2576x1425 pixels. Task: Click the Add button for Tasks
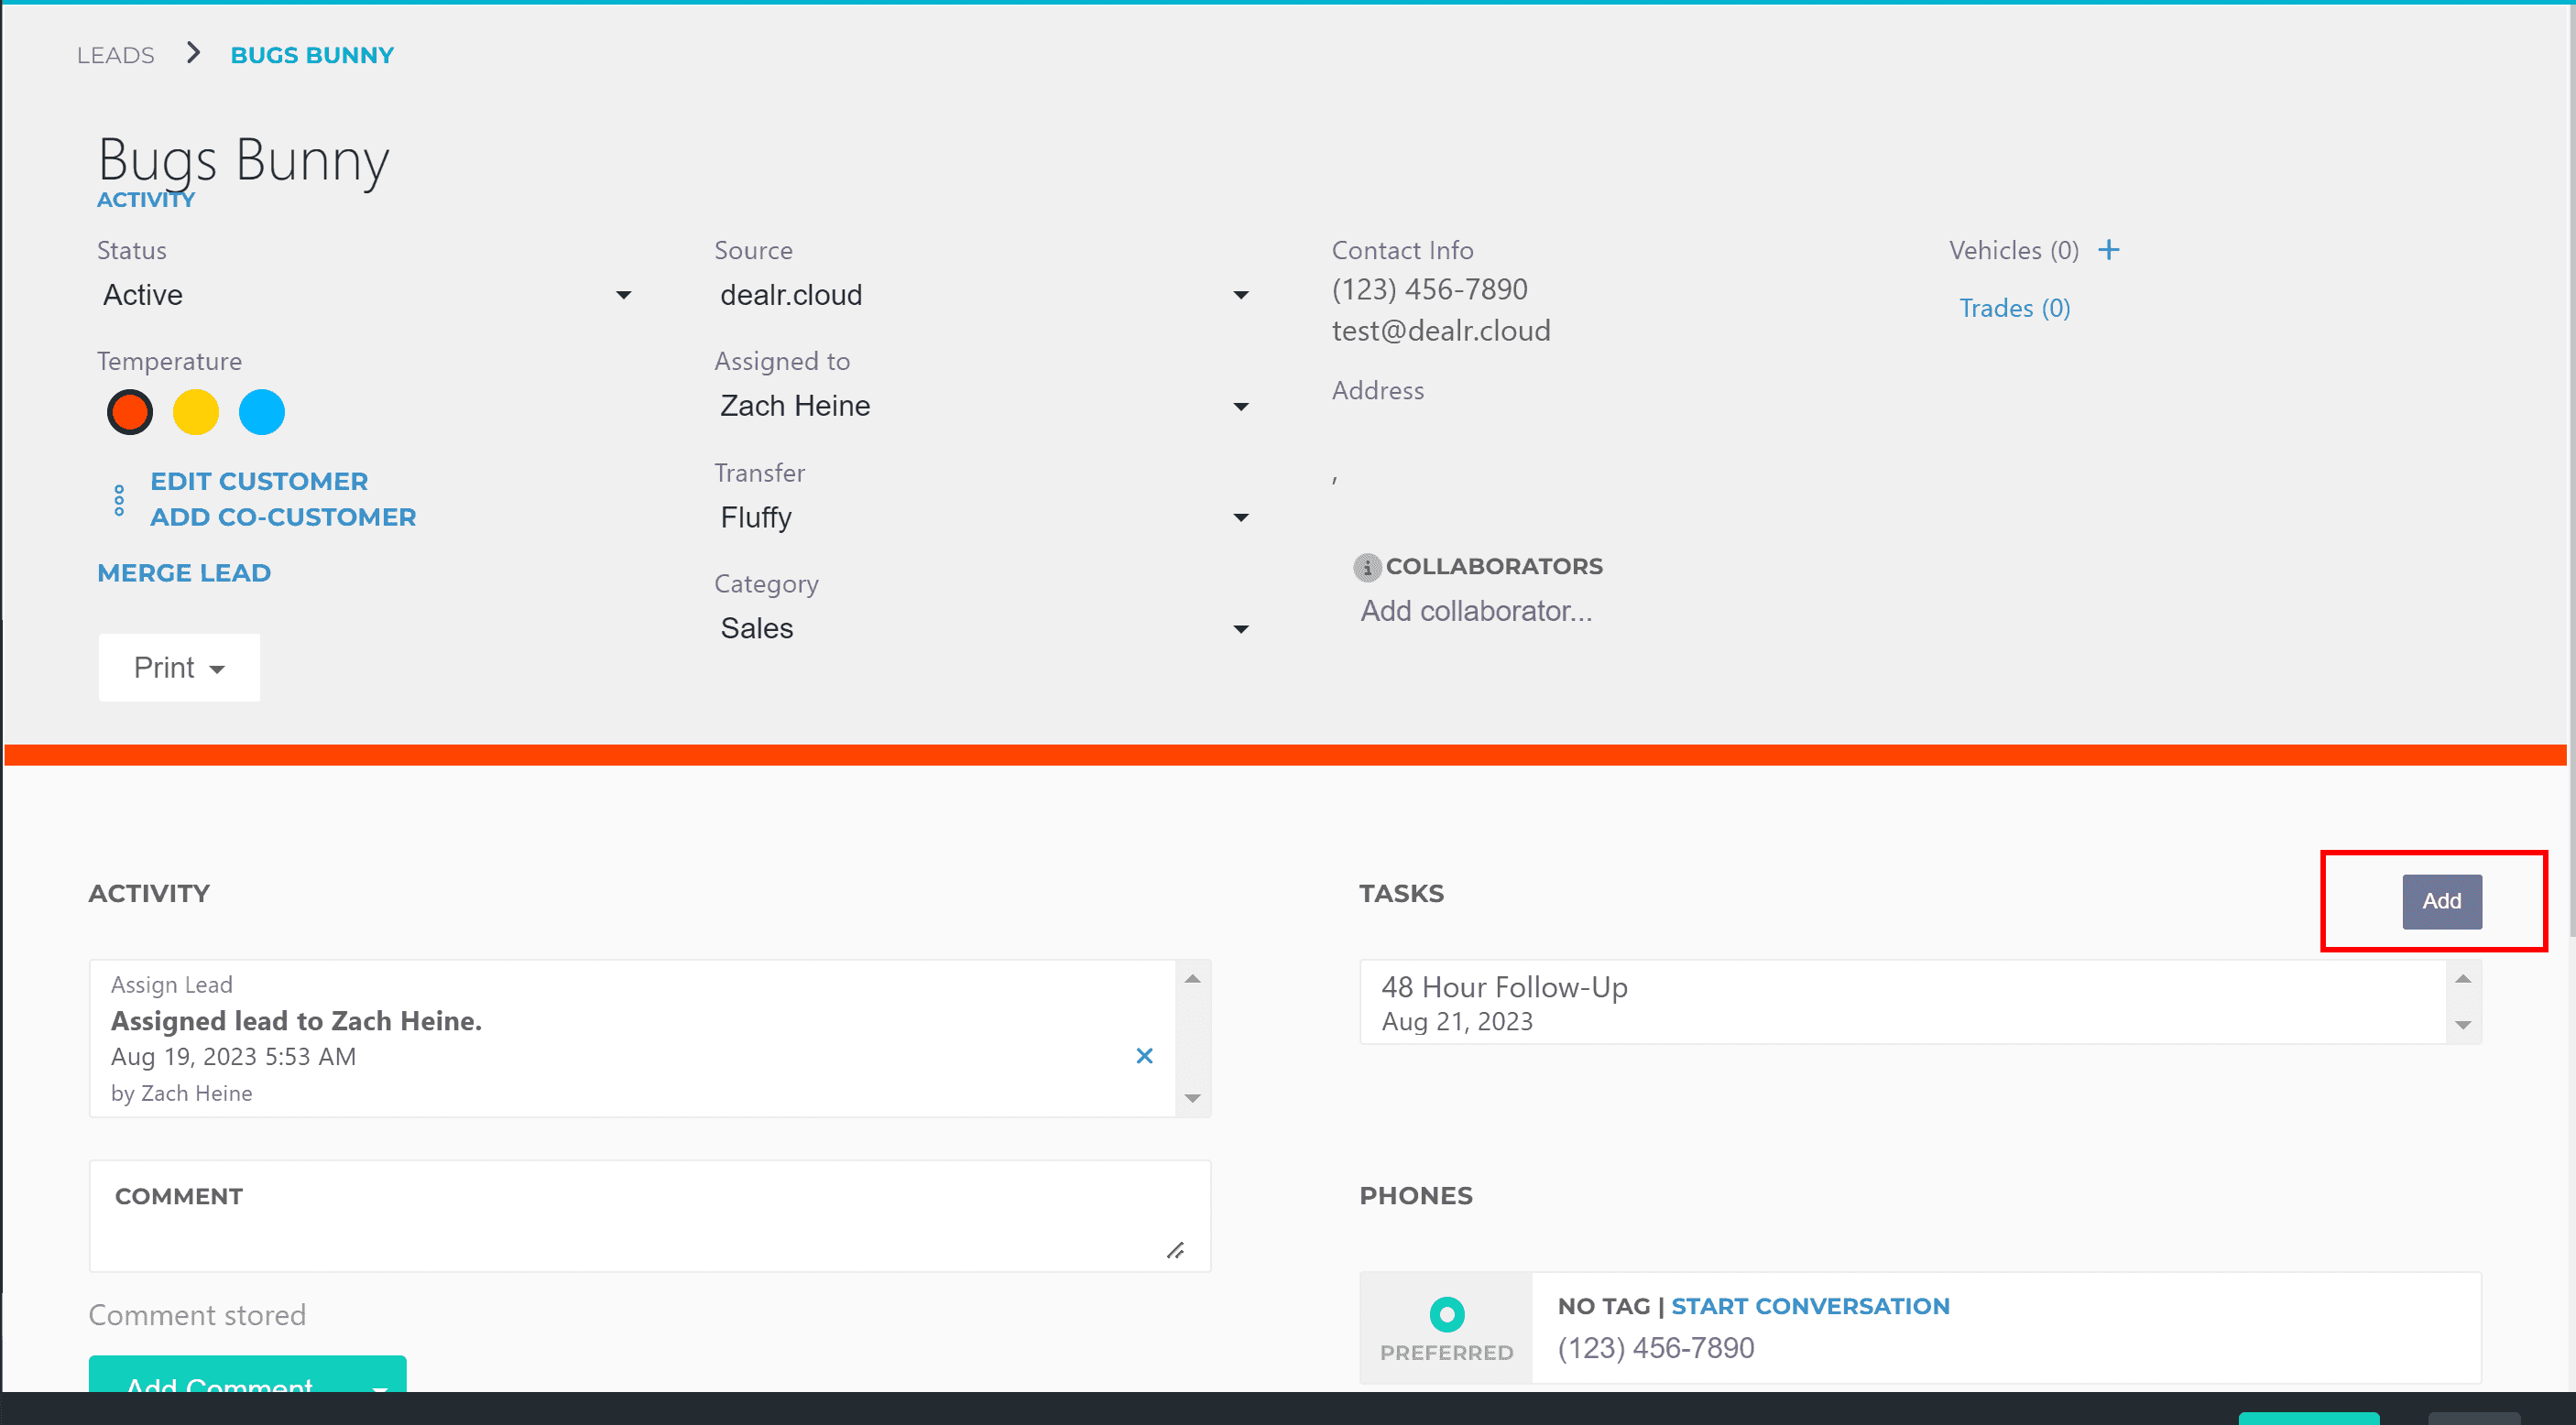coord(2441,901)
